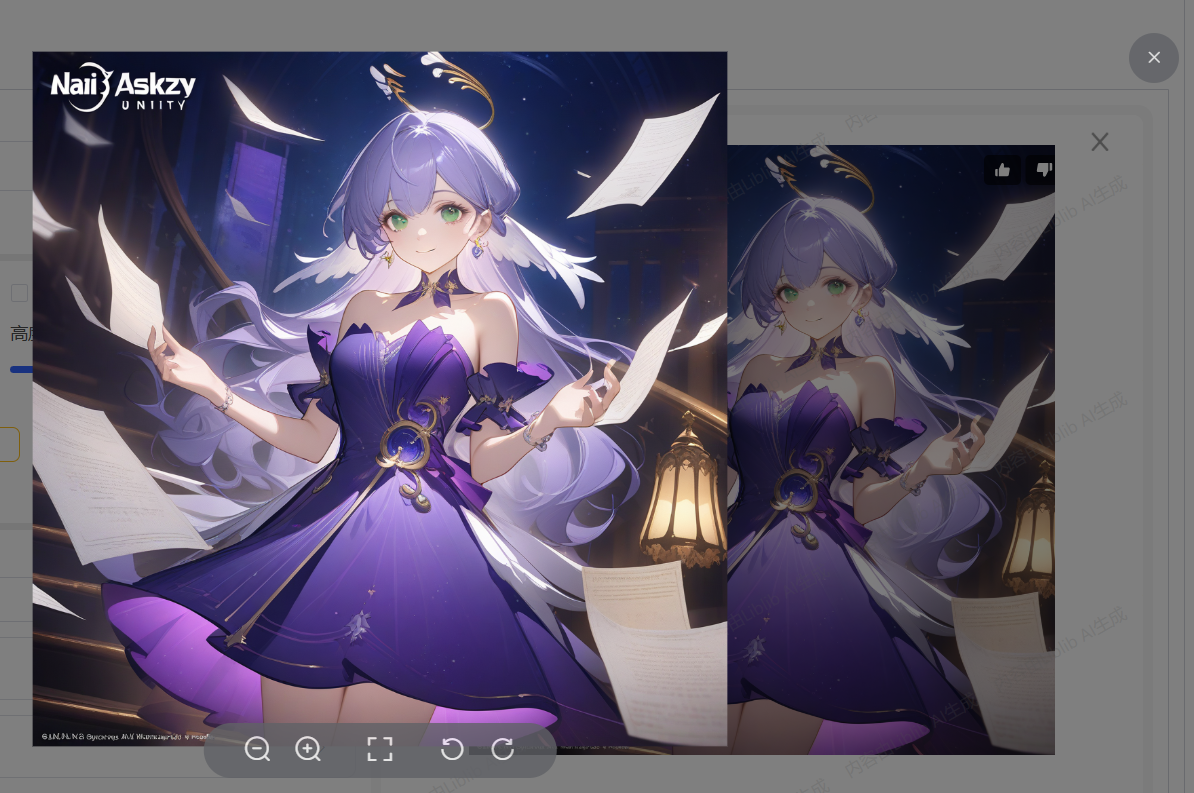1194x793 pixels.
Task: Close the image preview overlay
Action: point(1154,58)
